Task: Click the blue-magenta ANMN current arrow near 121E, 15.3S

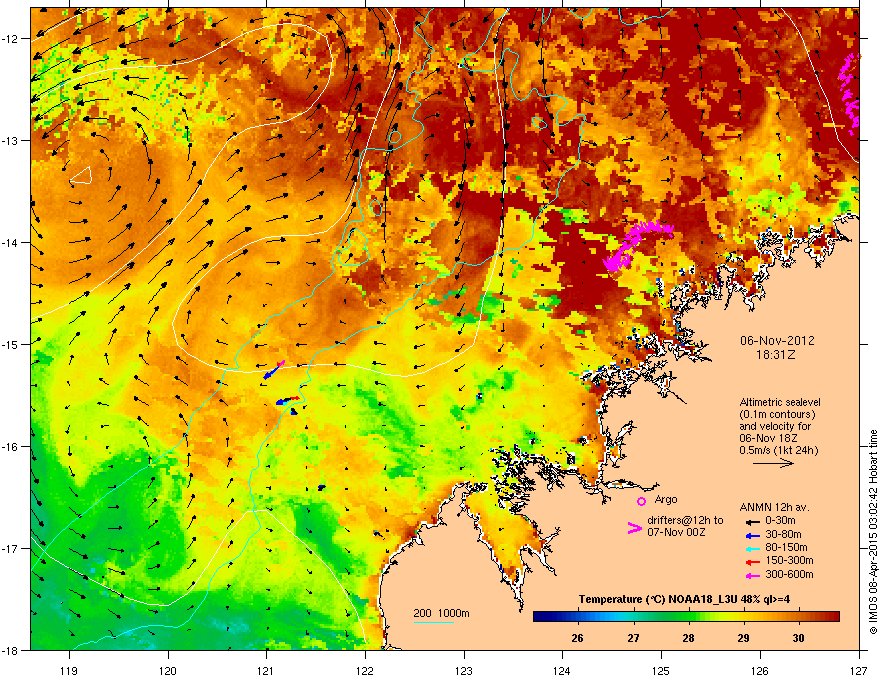Action: click(274, 370)
